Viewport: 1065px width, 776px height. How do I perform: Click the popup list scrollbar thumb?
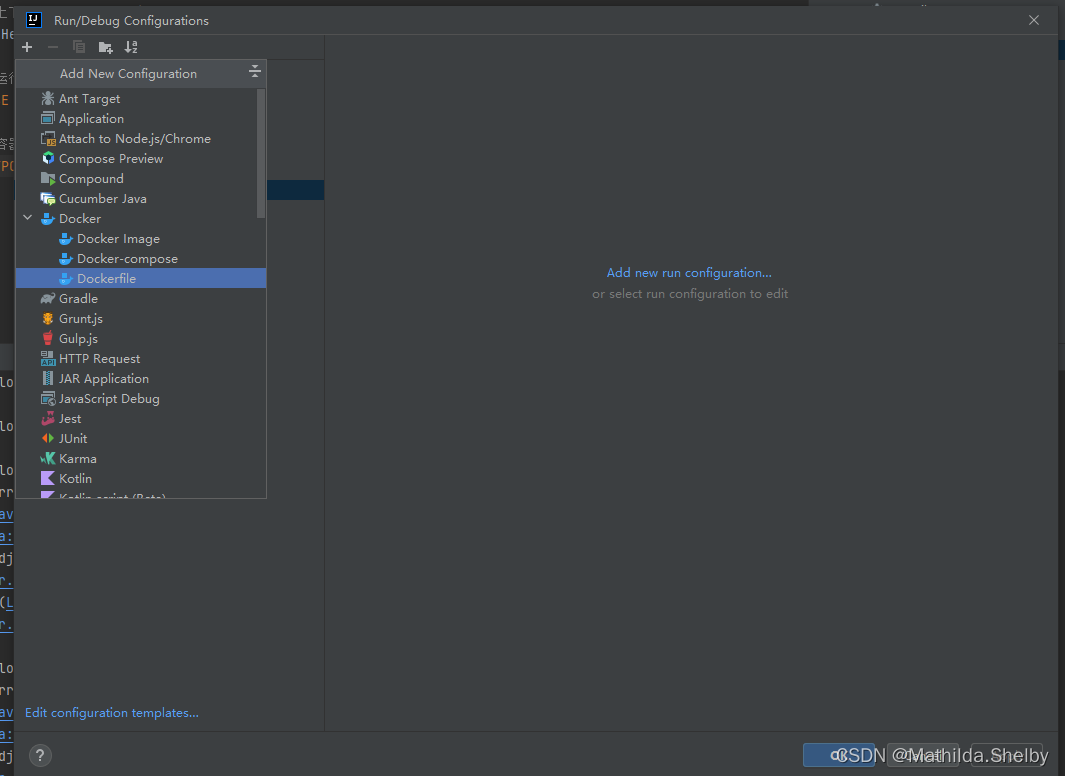[261, 154]
